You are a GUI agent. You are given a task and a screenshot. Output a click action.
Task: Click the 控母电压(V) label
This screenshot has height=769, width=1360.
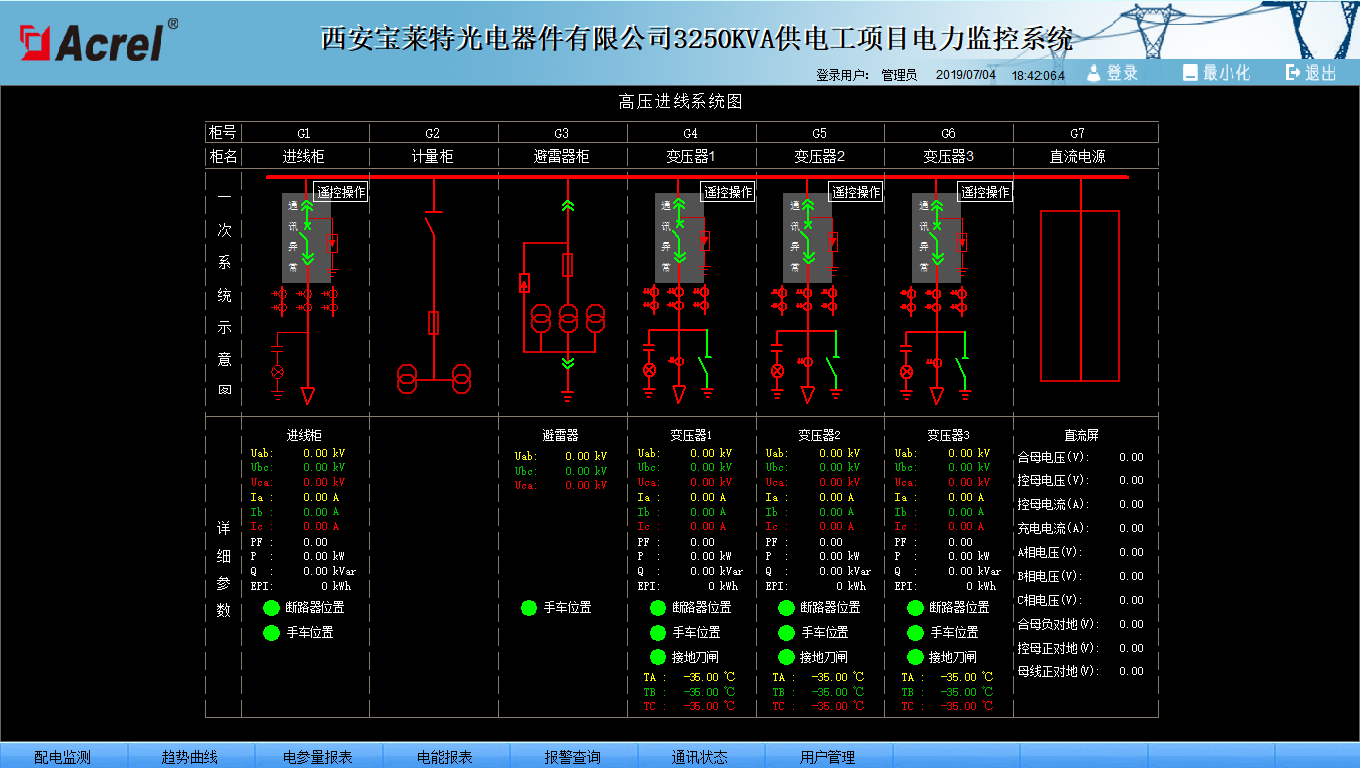1053,481
